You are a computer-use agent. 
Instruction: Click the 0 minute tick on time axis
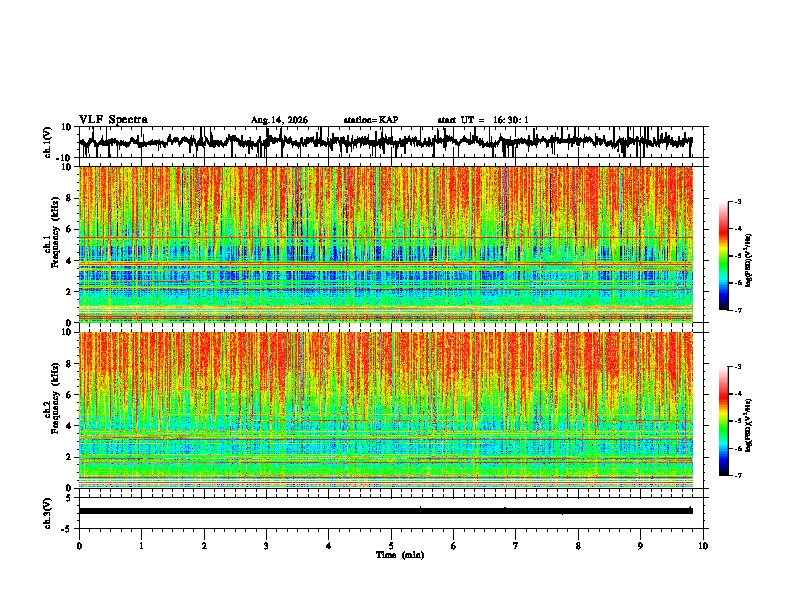79,546
